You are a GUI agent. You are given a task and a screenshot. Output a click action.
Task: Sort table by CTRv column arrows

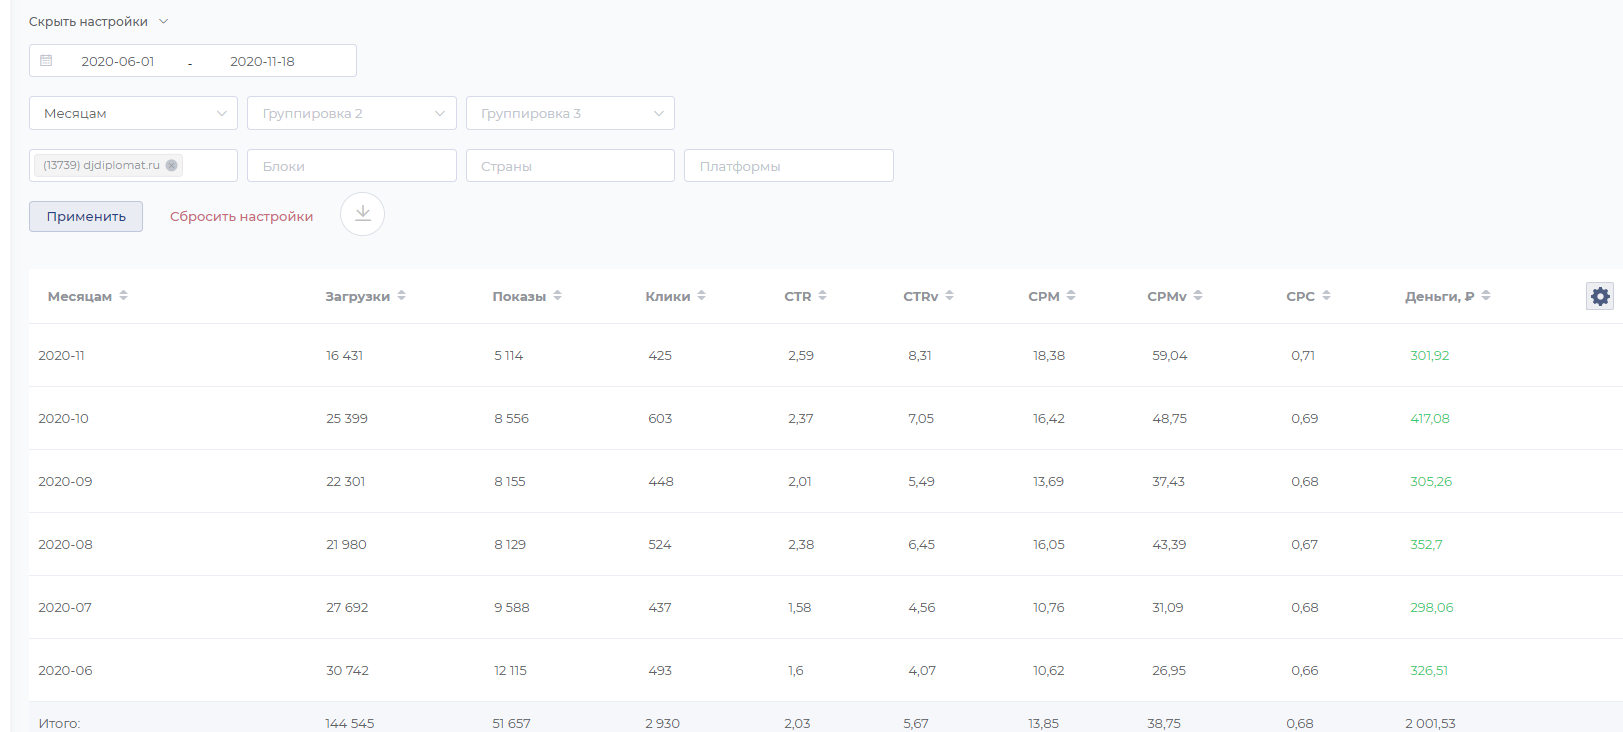click(x=950, y=296)
